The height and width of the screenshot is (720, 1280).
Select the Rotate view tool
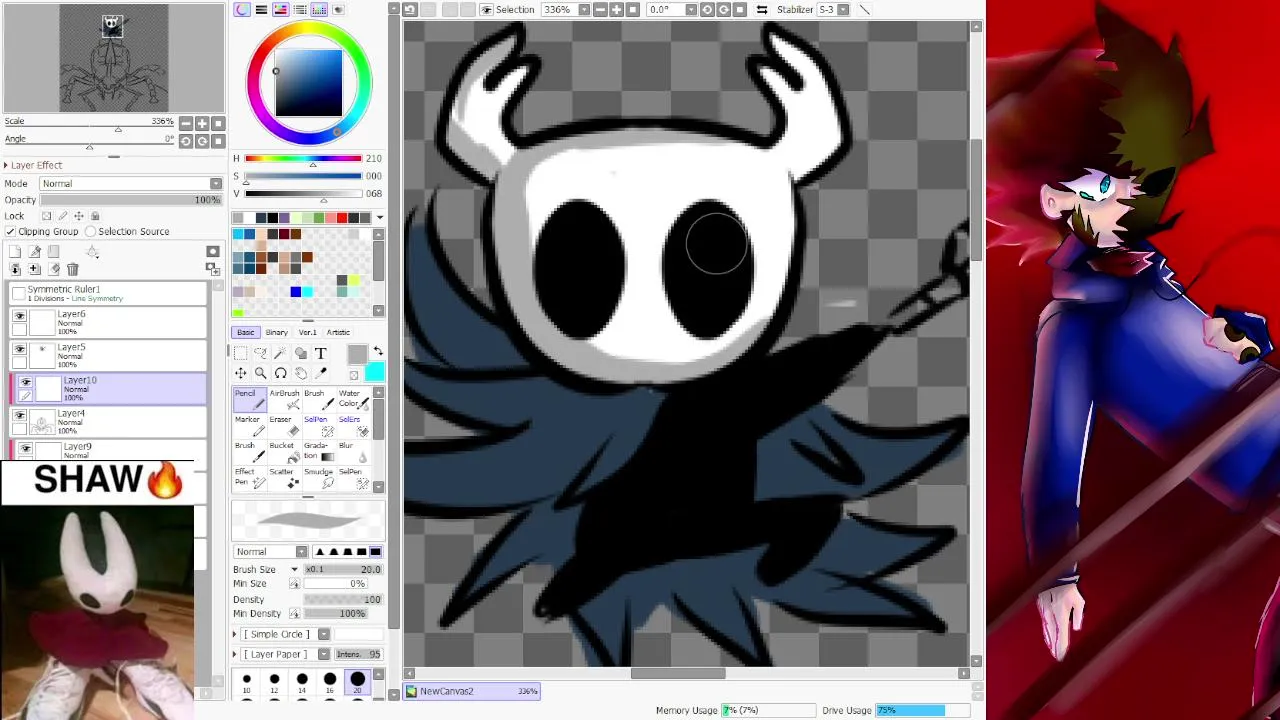(x=281, y=373)
